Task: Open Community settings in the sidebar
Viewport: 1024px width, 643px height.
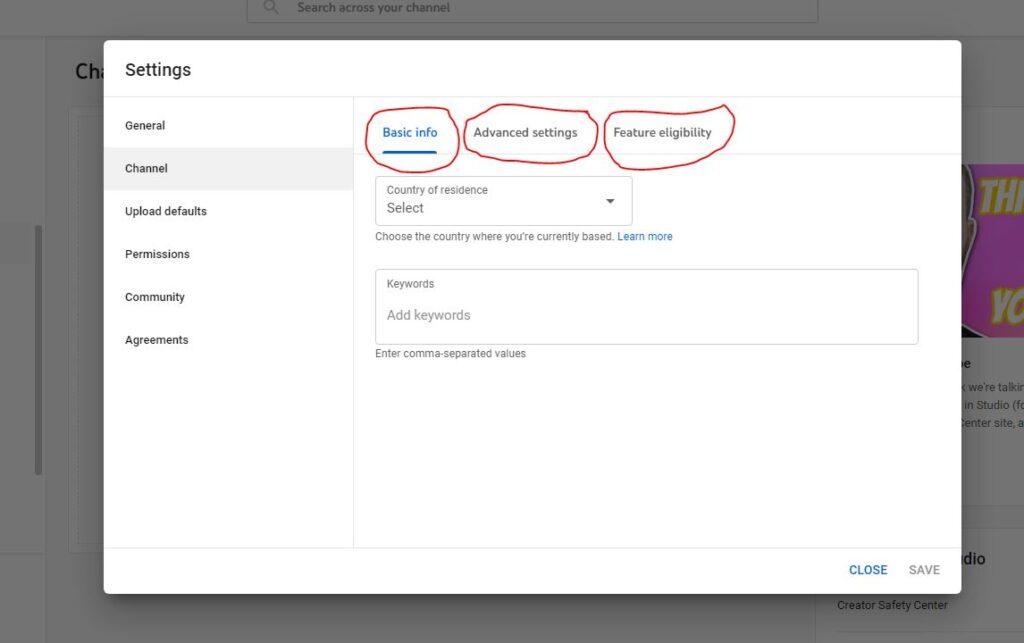Action: coord(155,298)
